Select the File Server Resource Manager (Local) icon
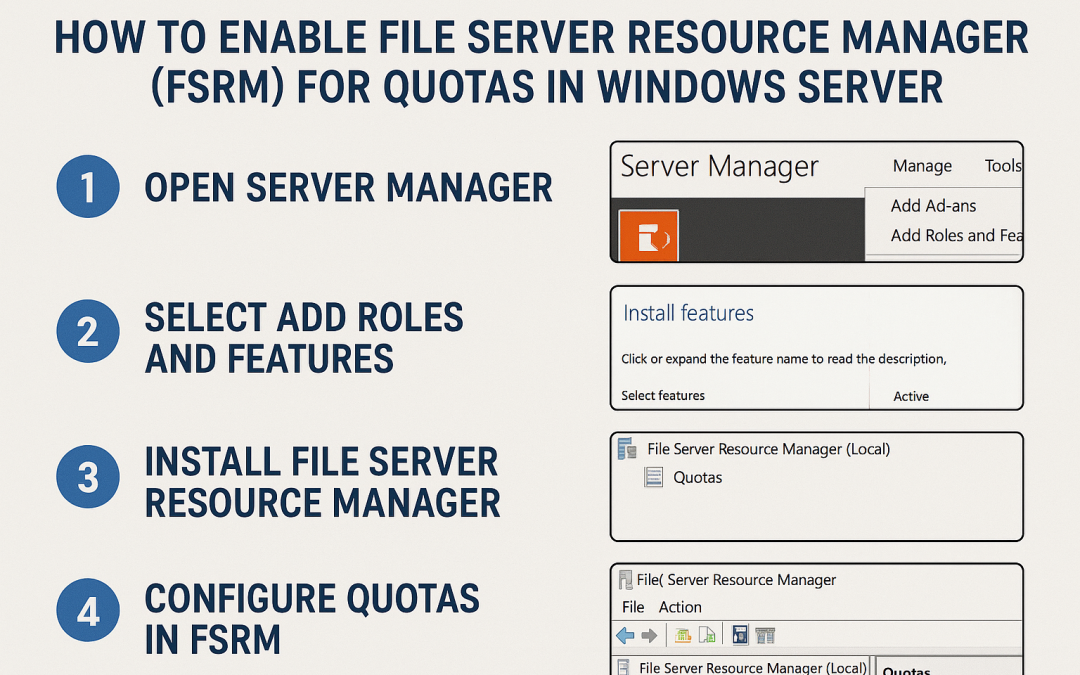Image resolution: width=1080 pixels, height=675 pixels. (626, 449)
